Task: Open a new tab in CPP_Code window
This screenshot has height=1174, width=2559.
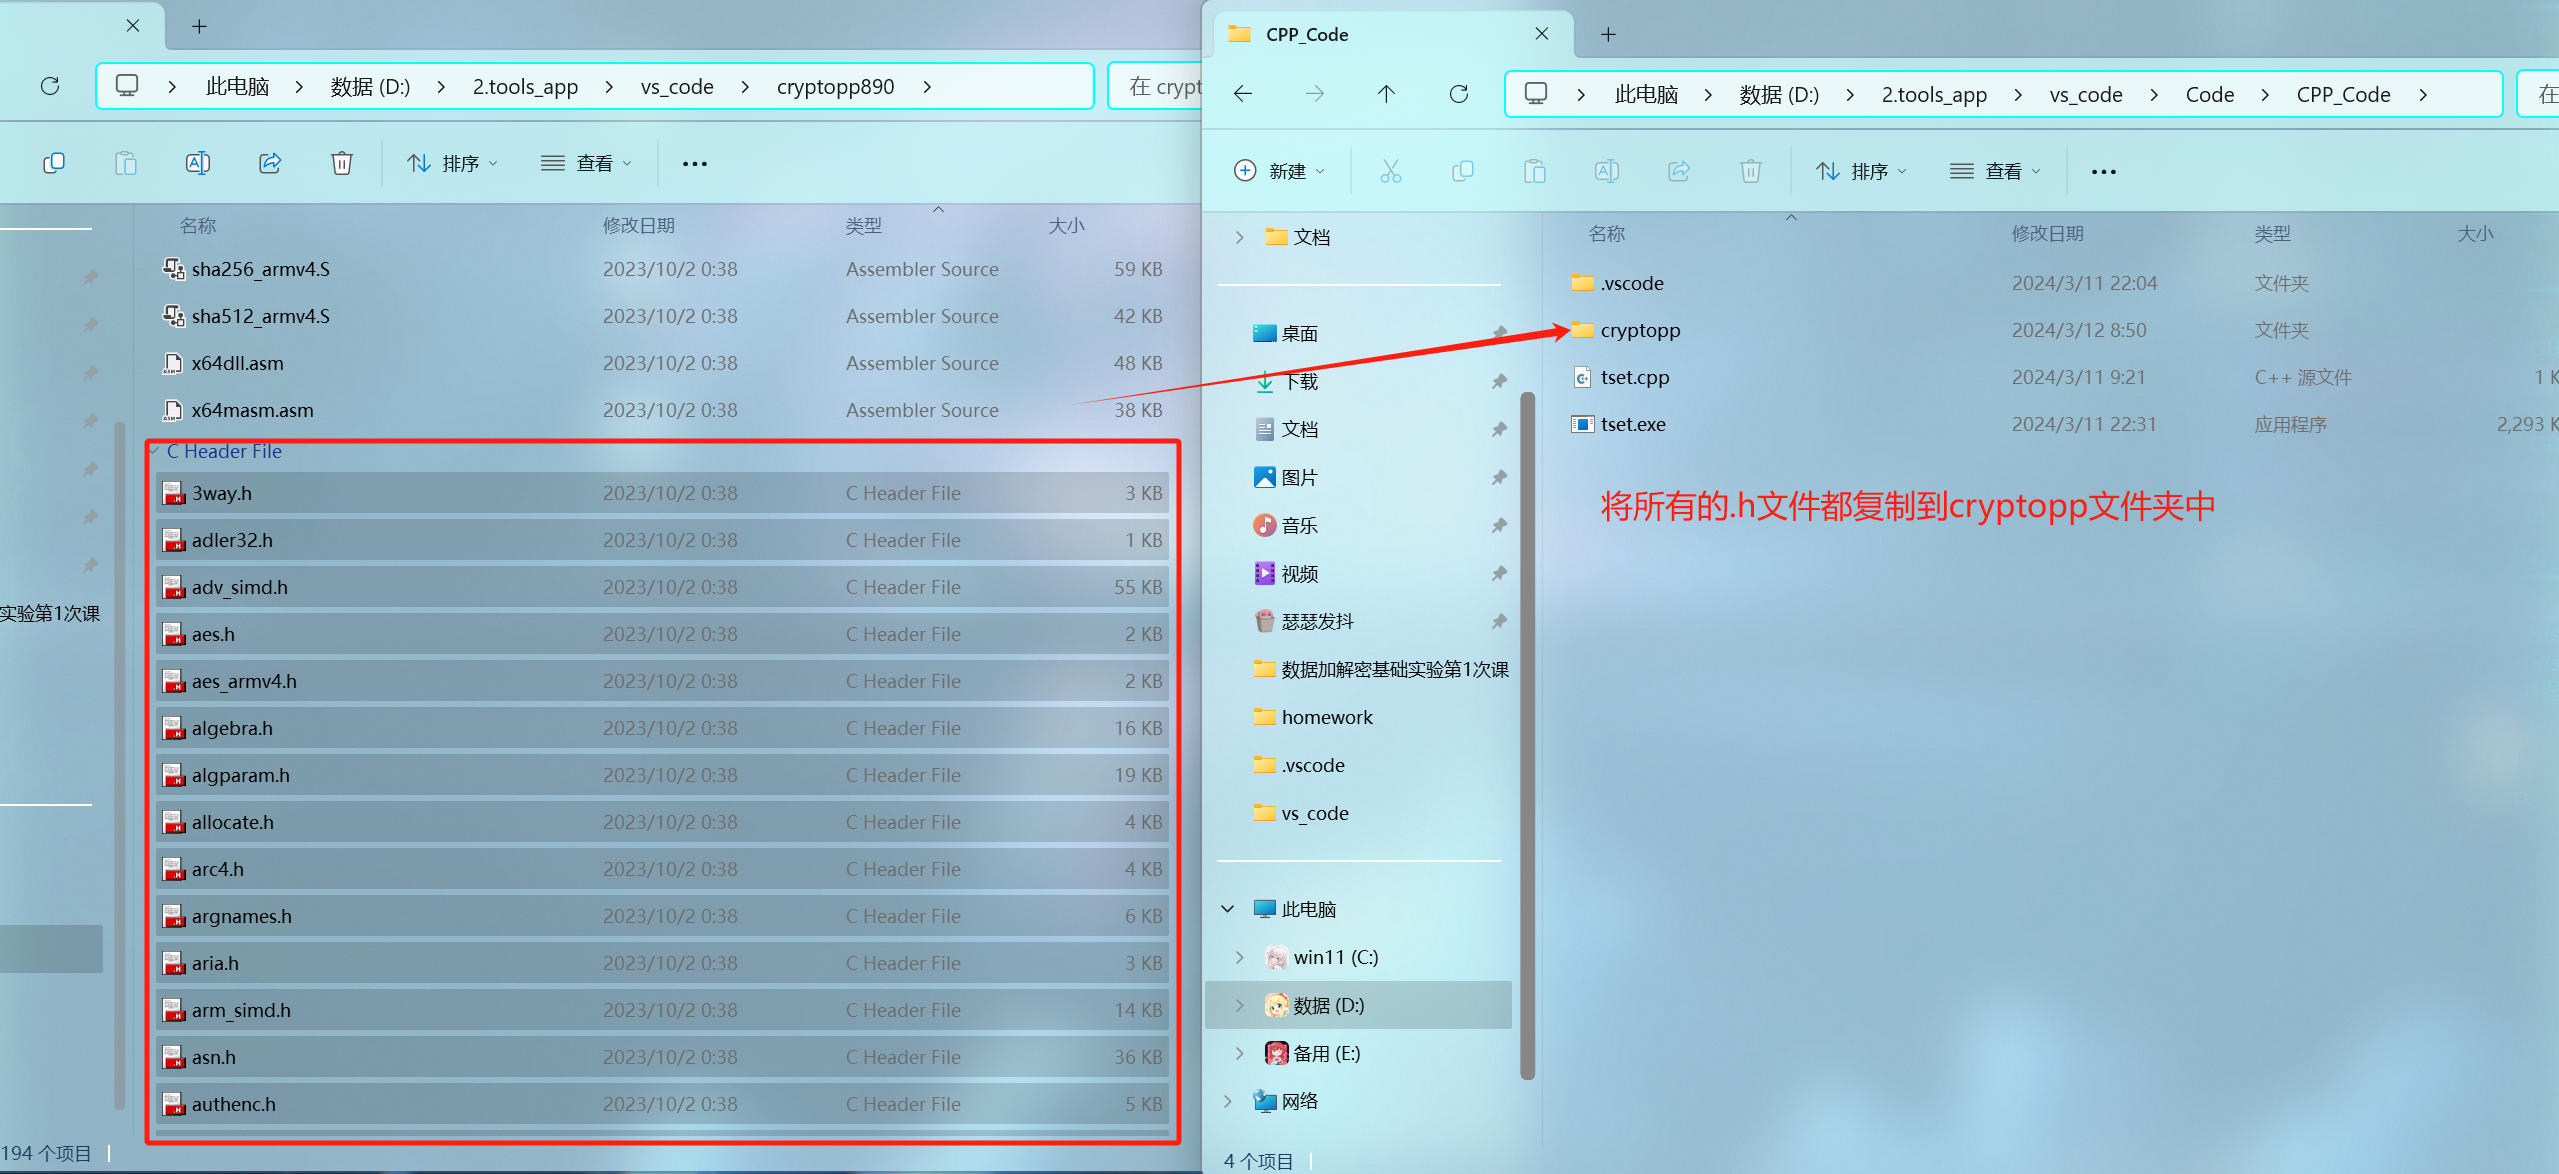Action: coord(1608,35)
